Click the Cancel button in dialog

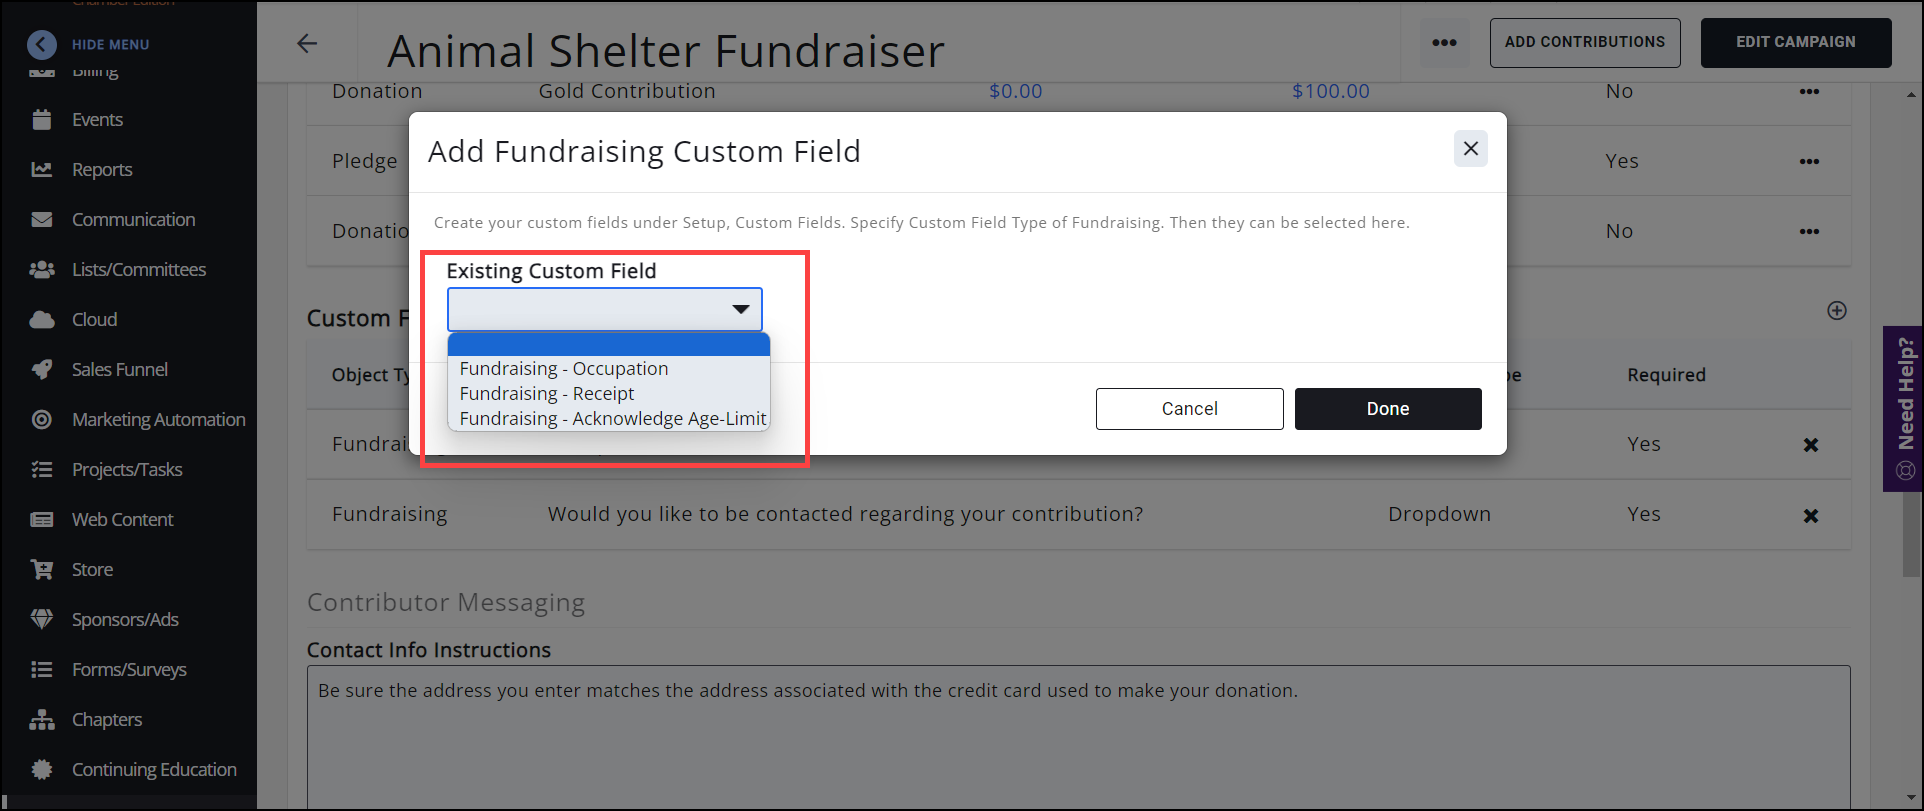(1189, 409)
